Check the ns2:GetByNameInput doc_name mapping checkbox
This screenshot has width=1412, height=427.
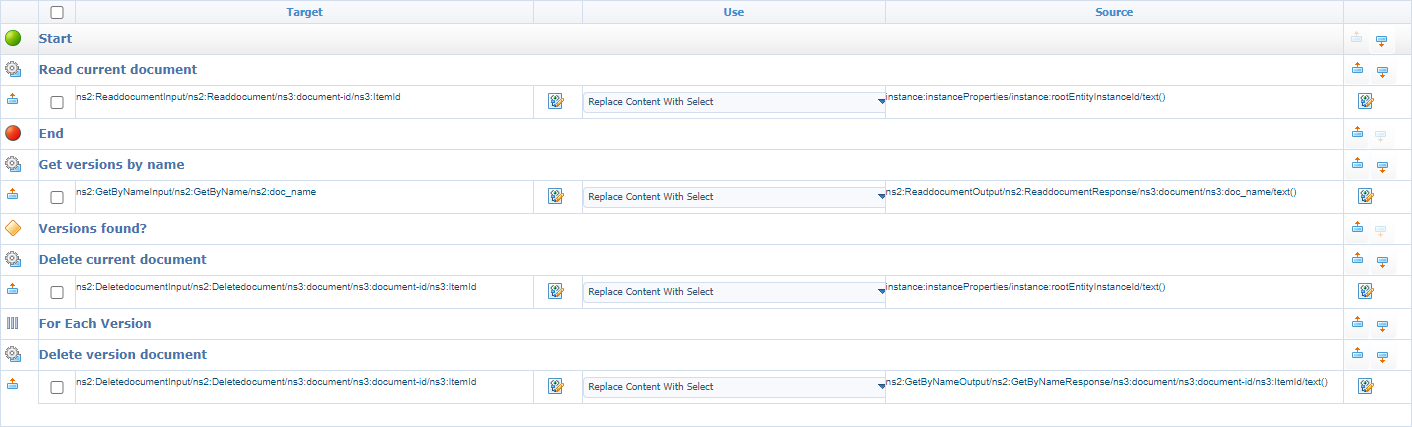point(57,197)
